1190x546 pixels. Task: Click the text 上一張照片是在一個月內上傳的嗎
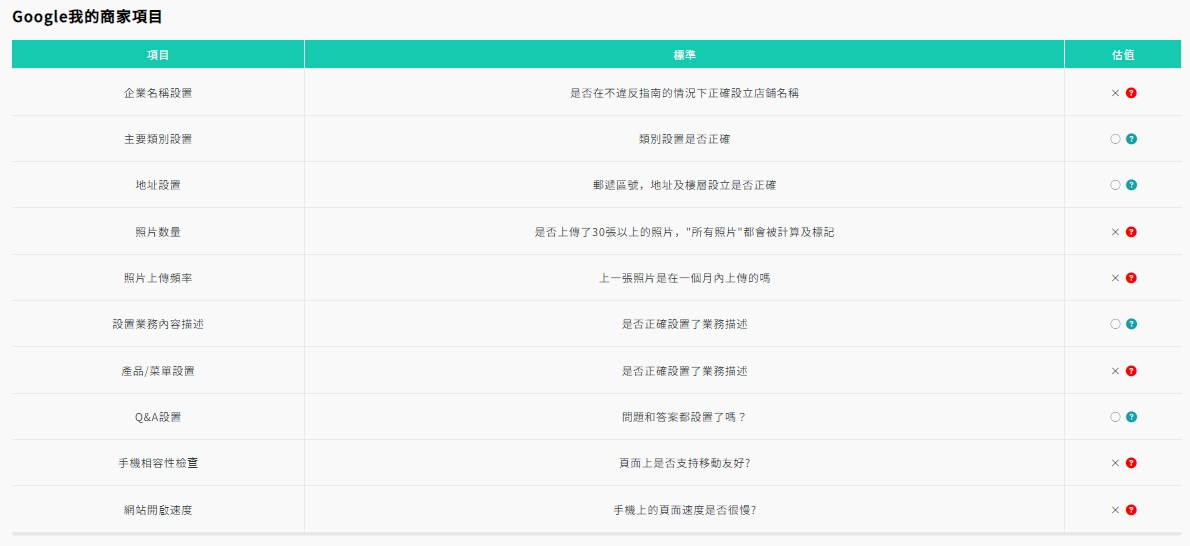685,278
